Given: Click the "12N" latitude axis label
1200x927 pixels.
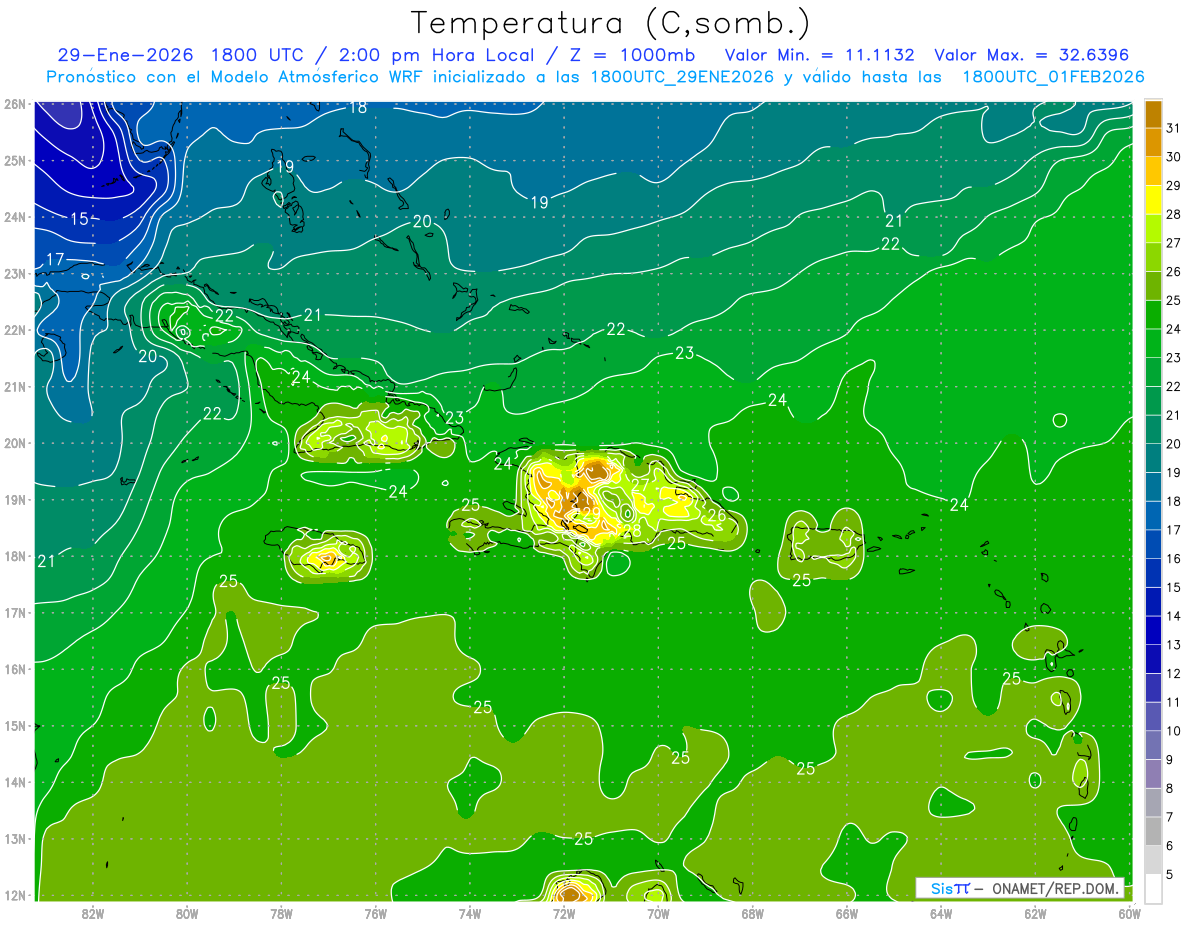Looking at the screenshot, I should click(x=14, y=895).
